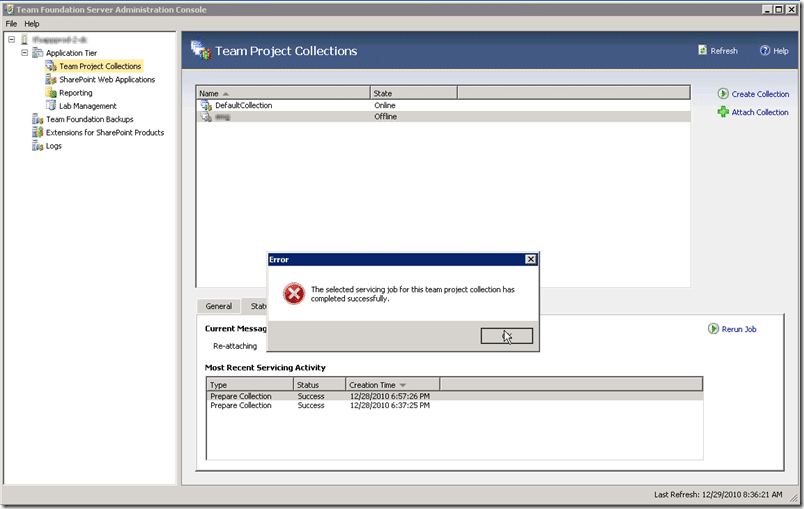Open Team Foundation Backups node
Screen dimensions: 804x509
pyautogui.click(x=90, y=119)
